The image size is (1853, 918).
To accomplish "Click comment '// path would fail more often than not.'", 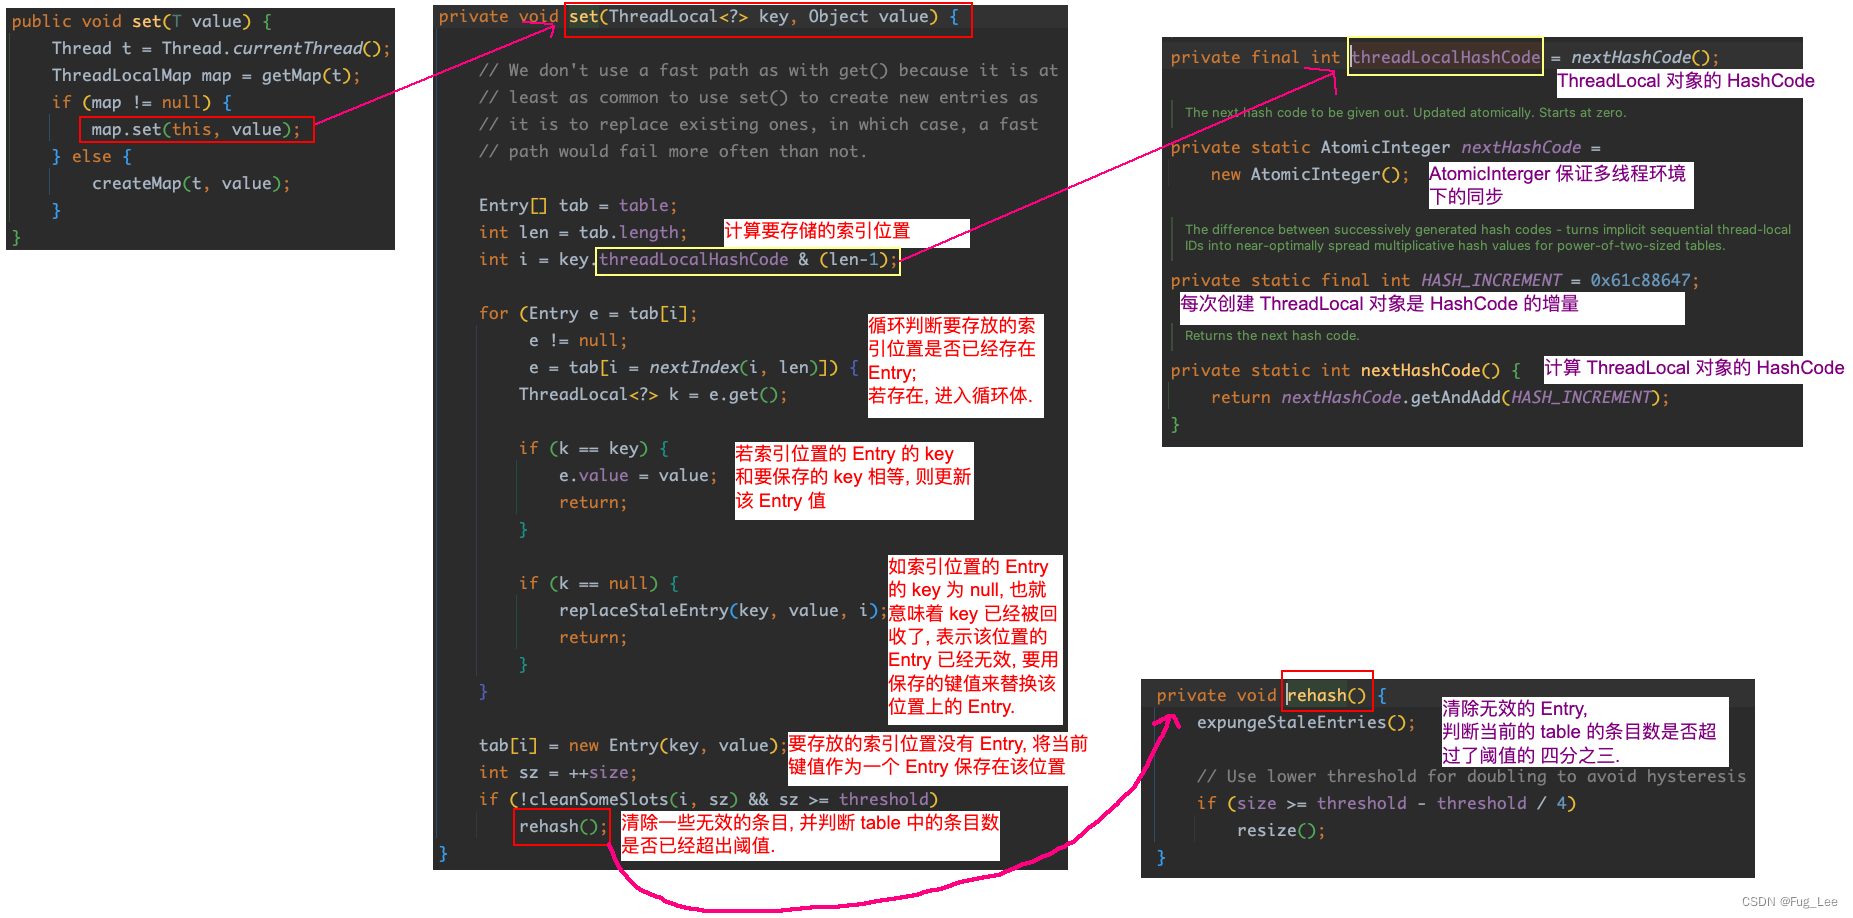I will pos(673,151).
